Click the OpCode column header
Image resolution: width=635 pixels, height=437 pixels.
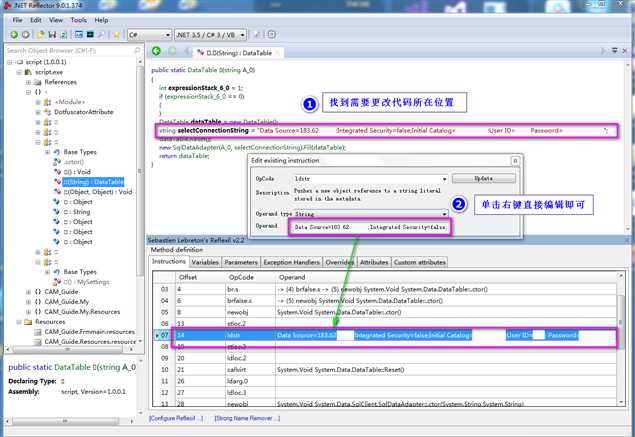click(x=241, y=277)
